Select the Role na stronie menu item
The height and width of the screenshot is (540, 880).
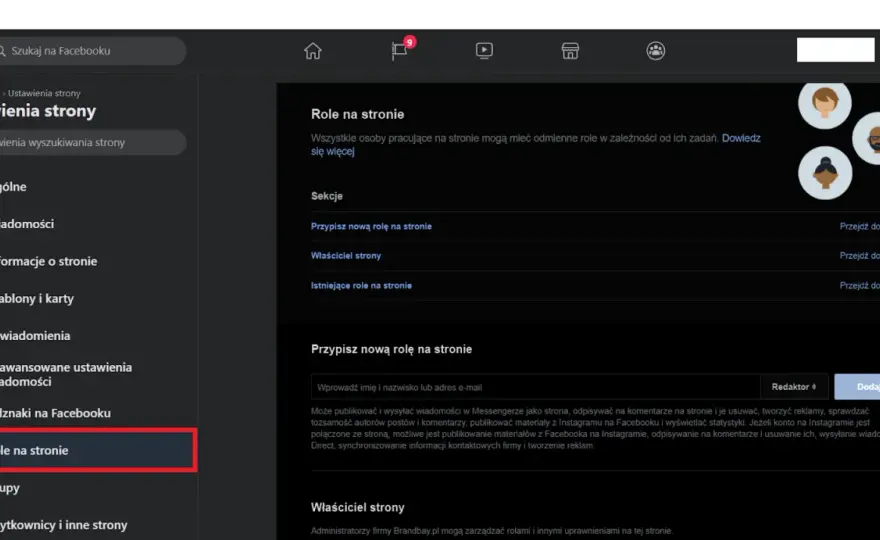click(98, 450)
